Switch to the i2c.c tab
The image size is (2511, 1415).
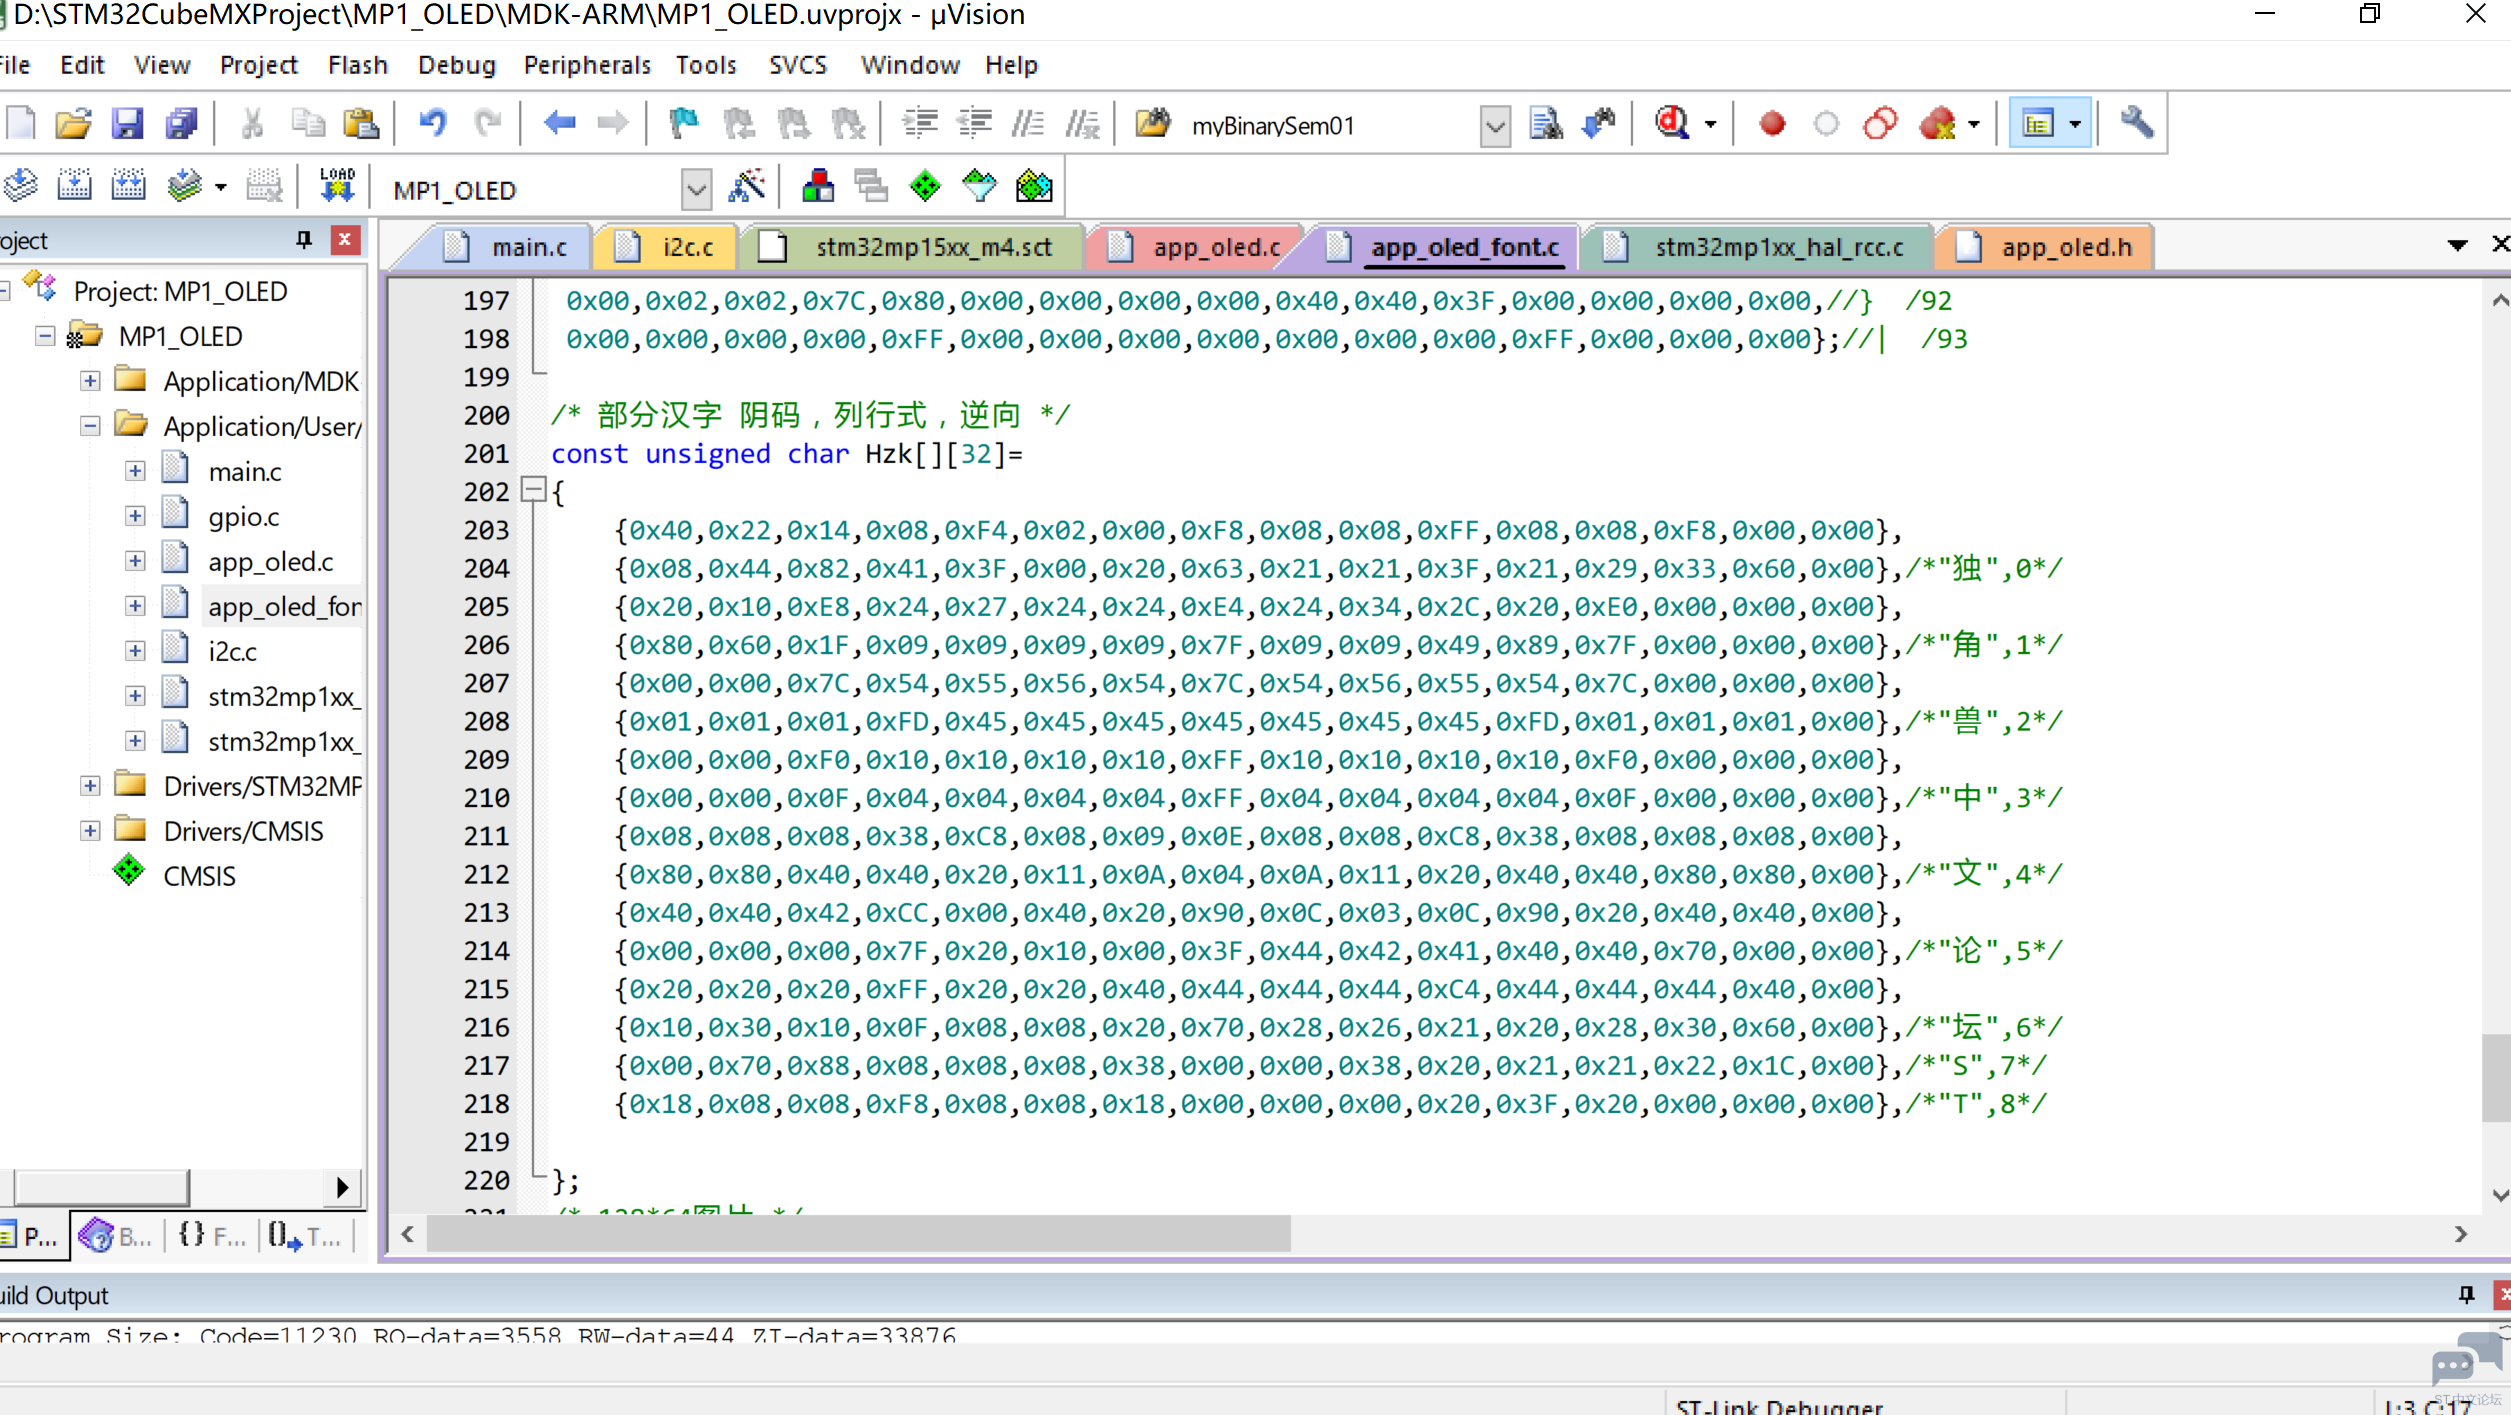point(665,247)
